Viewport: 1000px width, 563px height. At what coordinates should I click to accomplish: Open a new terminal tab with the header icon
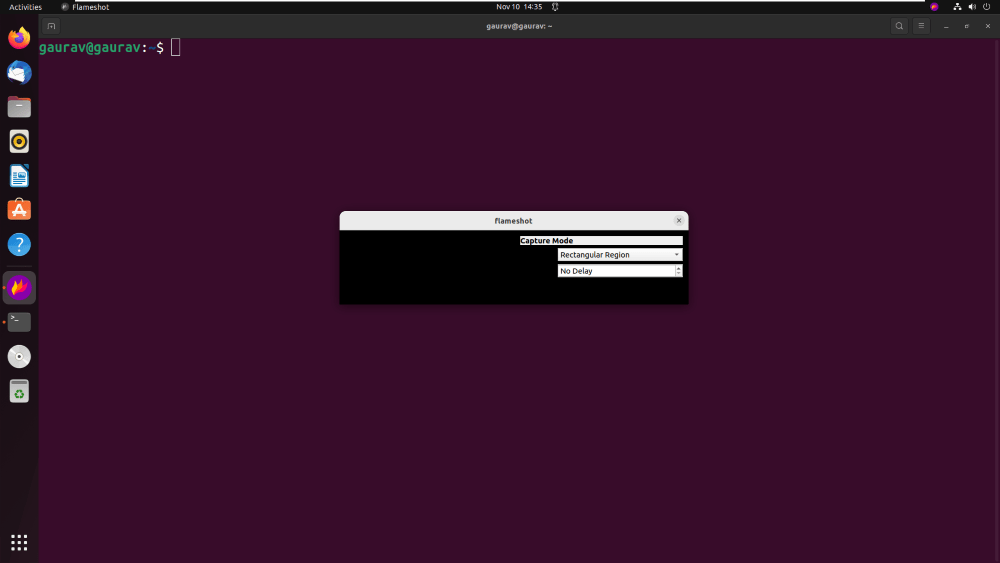[x=51, y=26]
